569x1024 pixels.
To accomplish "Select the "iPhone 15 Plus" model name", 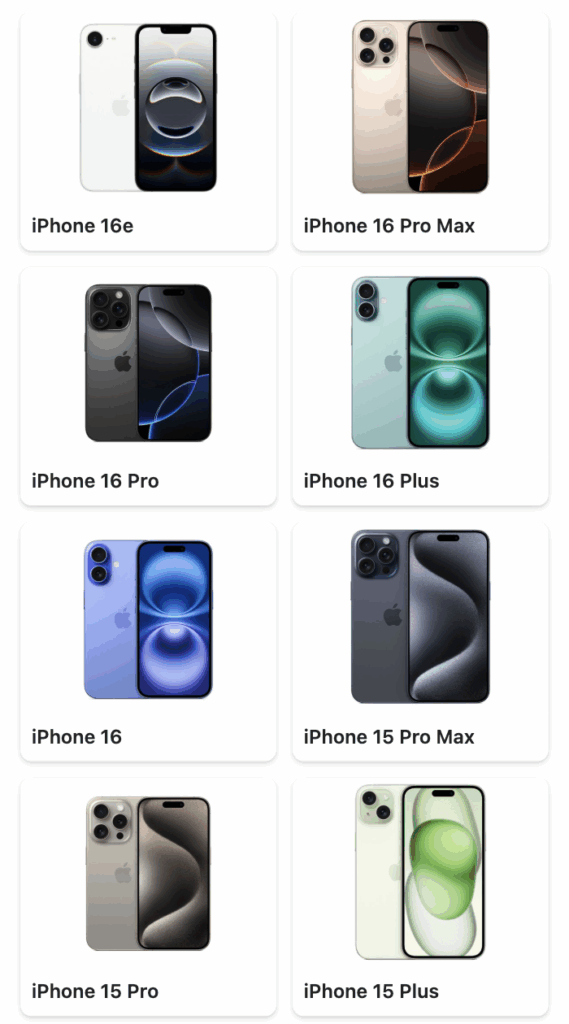I will pyautogui.click(x=372, y=991).
